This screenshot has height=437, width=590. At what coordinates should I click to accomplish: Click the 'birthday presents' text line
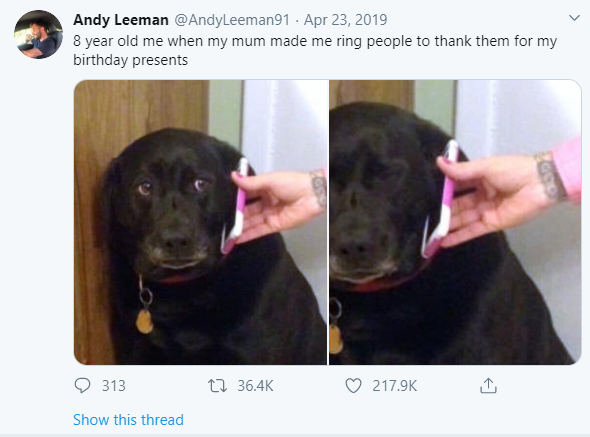pos(131,60)
